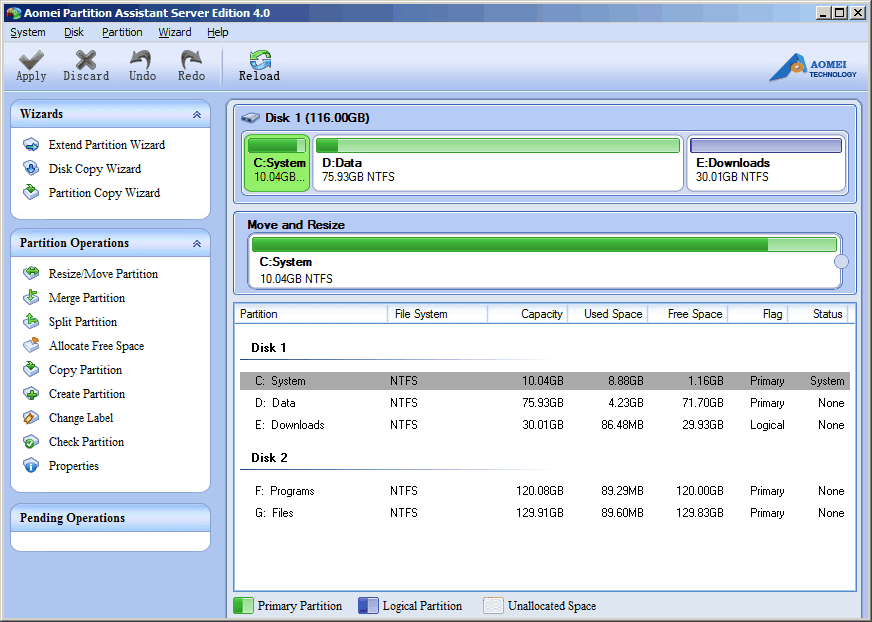Click Resize/Move Partition link
The width and height of the screenshot is (872, 622).
[x=103, y=274]
